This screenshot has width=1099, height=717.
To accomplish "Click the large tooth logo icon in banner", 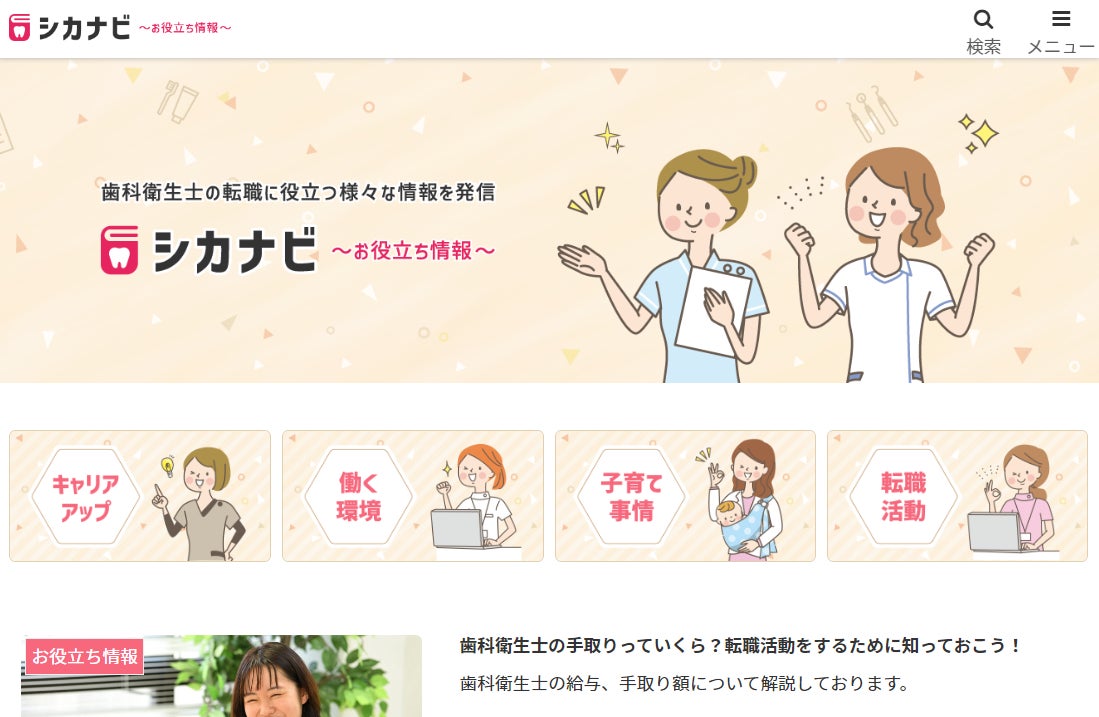I will (x=120, y=250).
